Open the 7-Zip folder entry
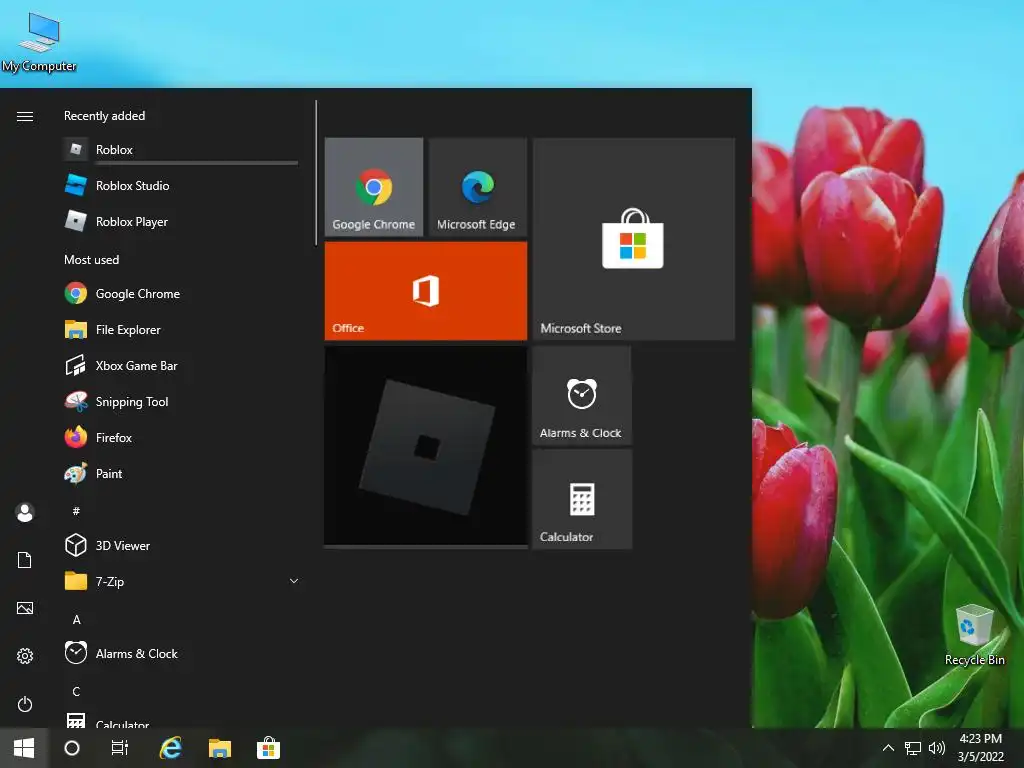The image size is (1024, 768). (x=180, y=581)
